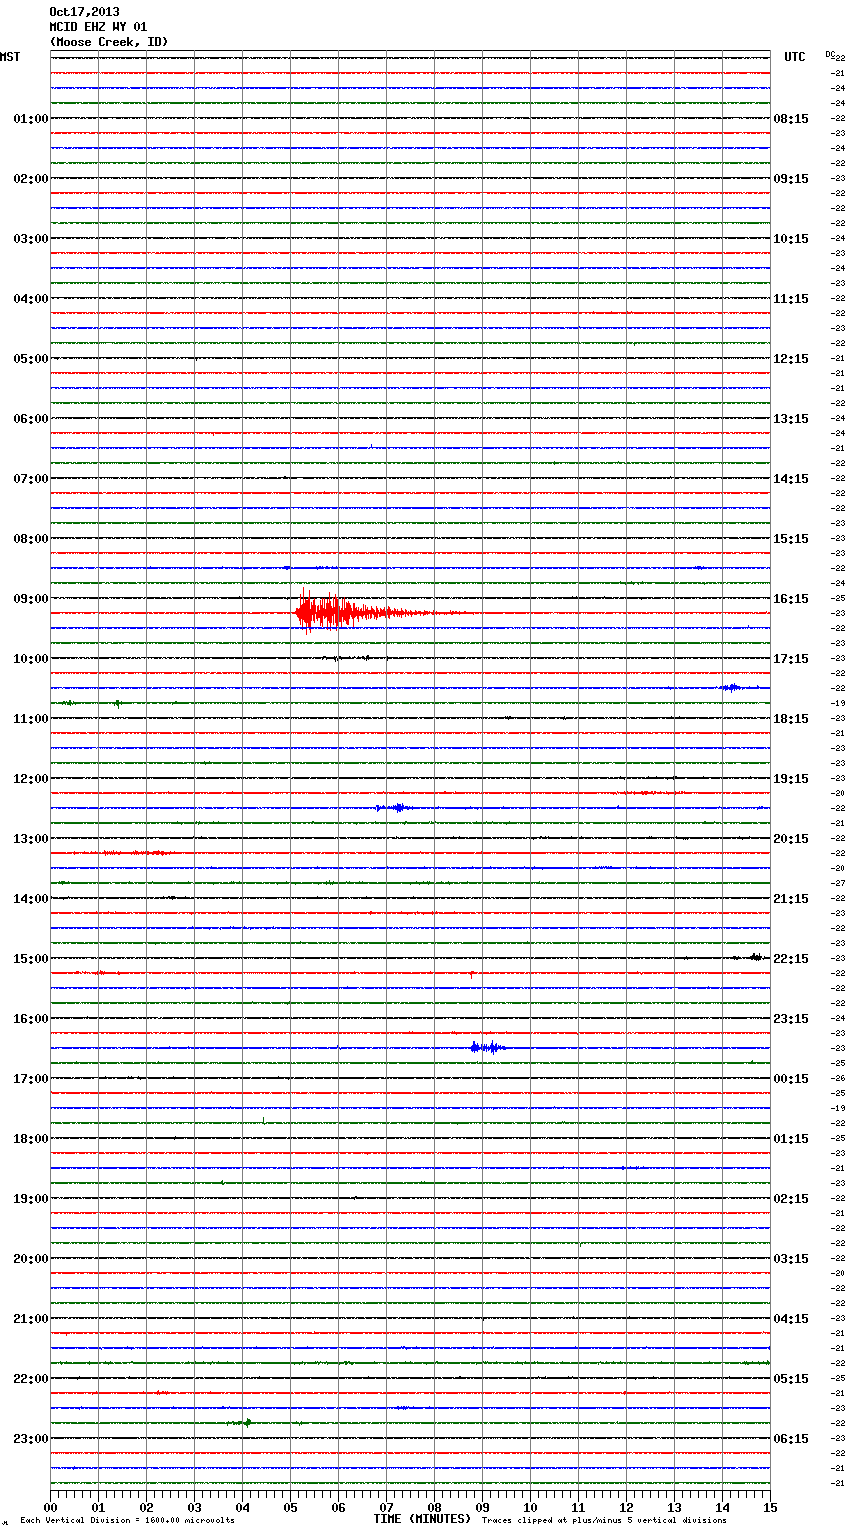The width and height of the screenshot is (850, 1534).
Task: Click the MST column header
Action: tap(10, 57)
